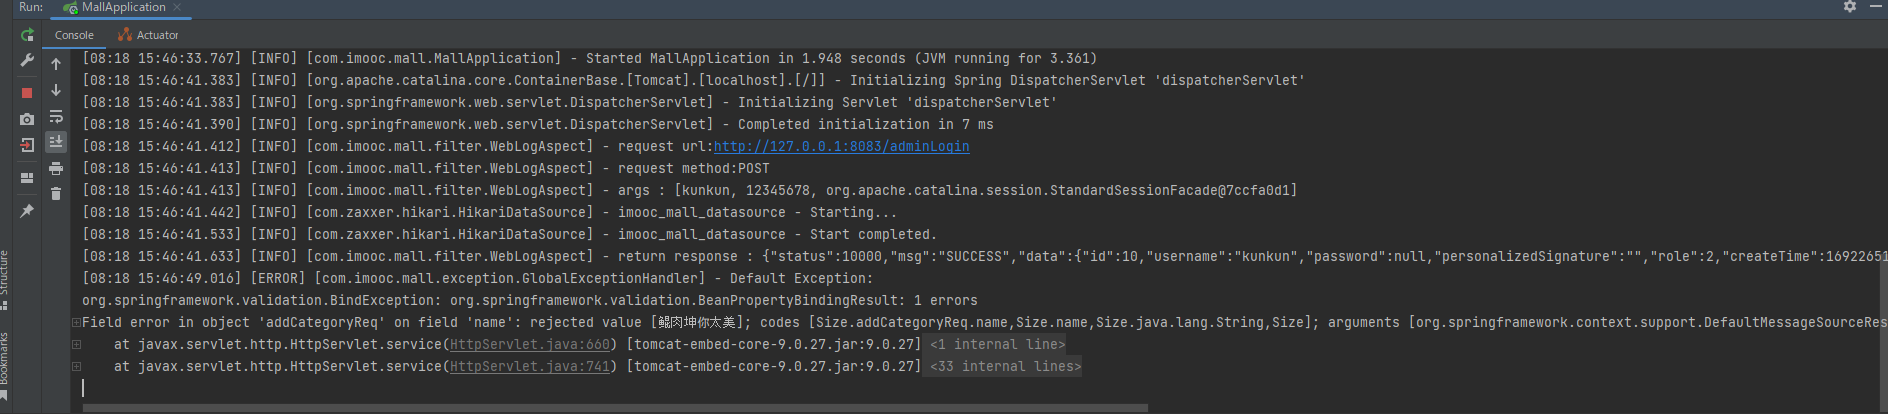Expand the '1 internal line' folded stack frames
Screen dimensions: 1888x414
(x=998, y=345)
